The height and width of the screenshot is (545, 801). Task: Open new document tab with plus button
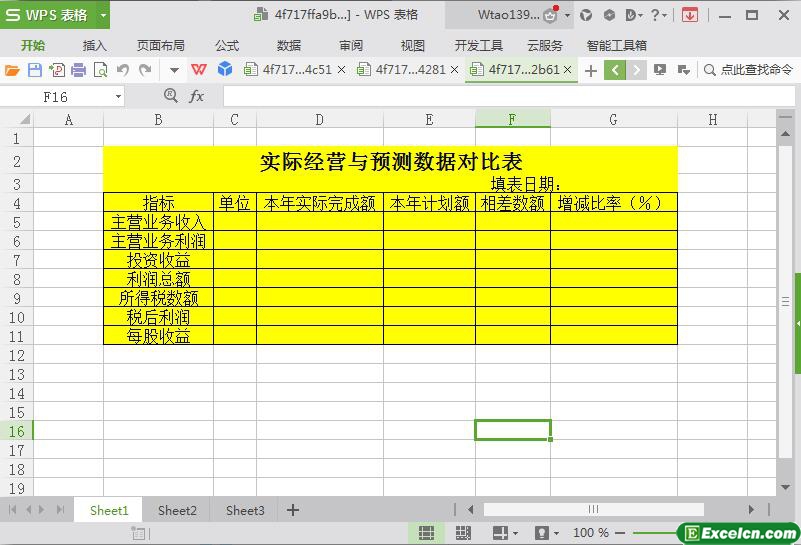click(591, 70)
